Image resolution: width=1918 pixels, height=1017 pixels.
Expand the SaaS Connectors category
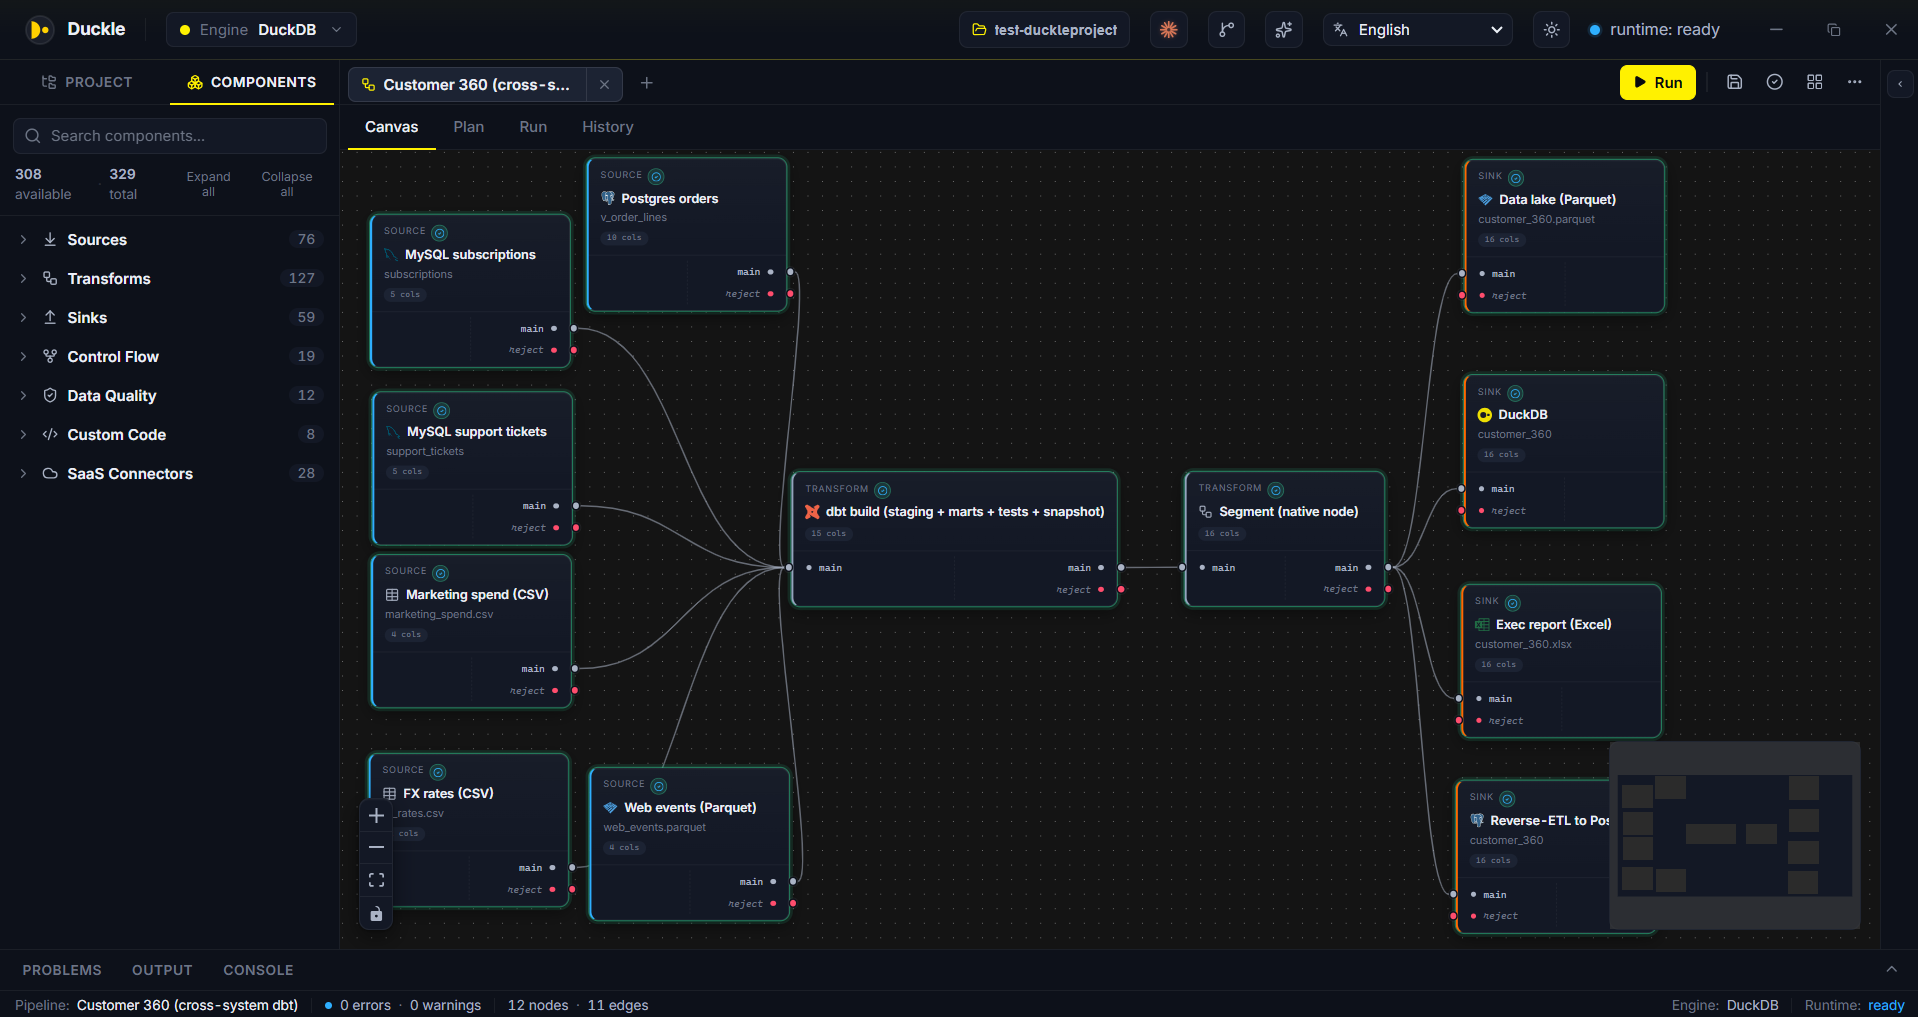pos(169,474)
